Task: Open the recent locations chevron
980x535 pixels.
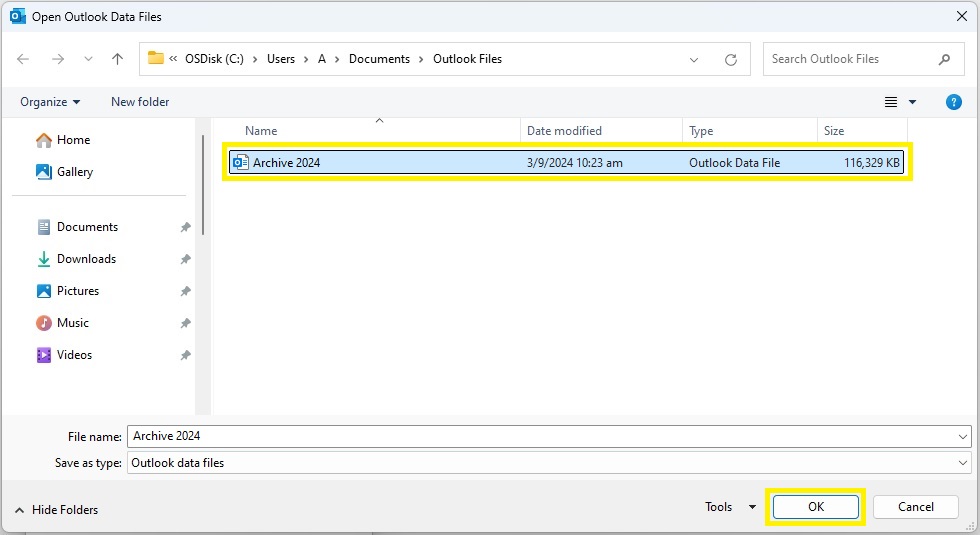Action: click(88, 59)
